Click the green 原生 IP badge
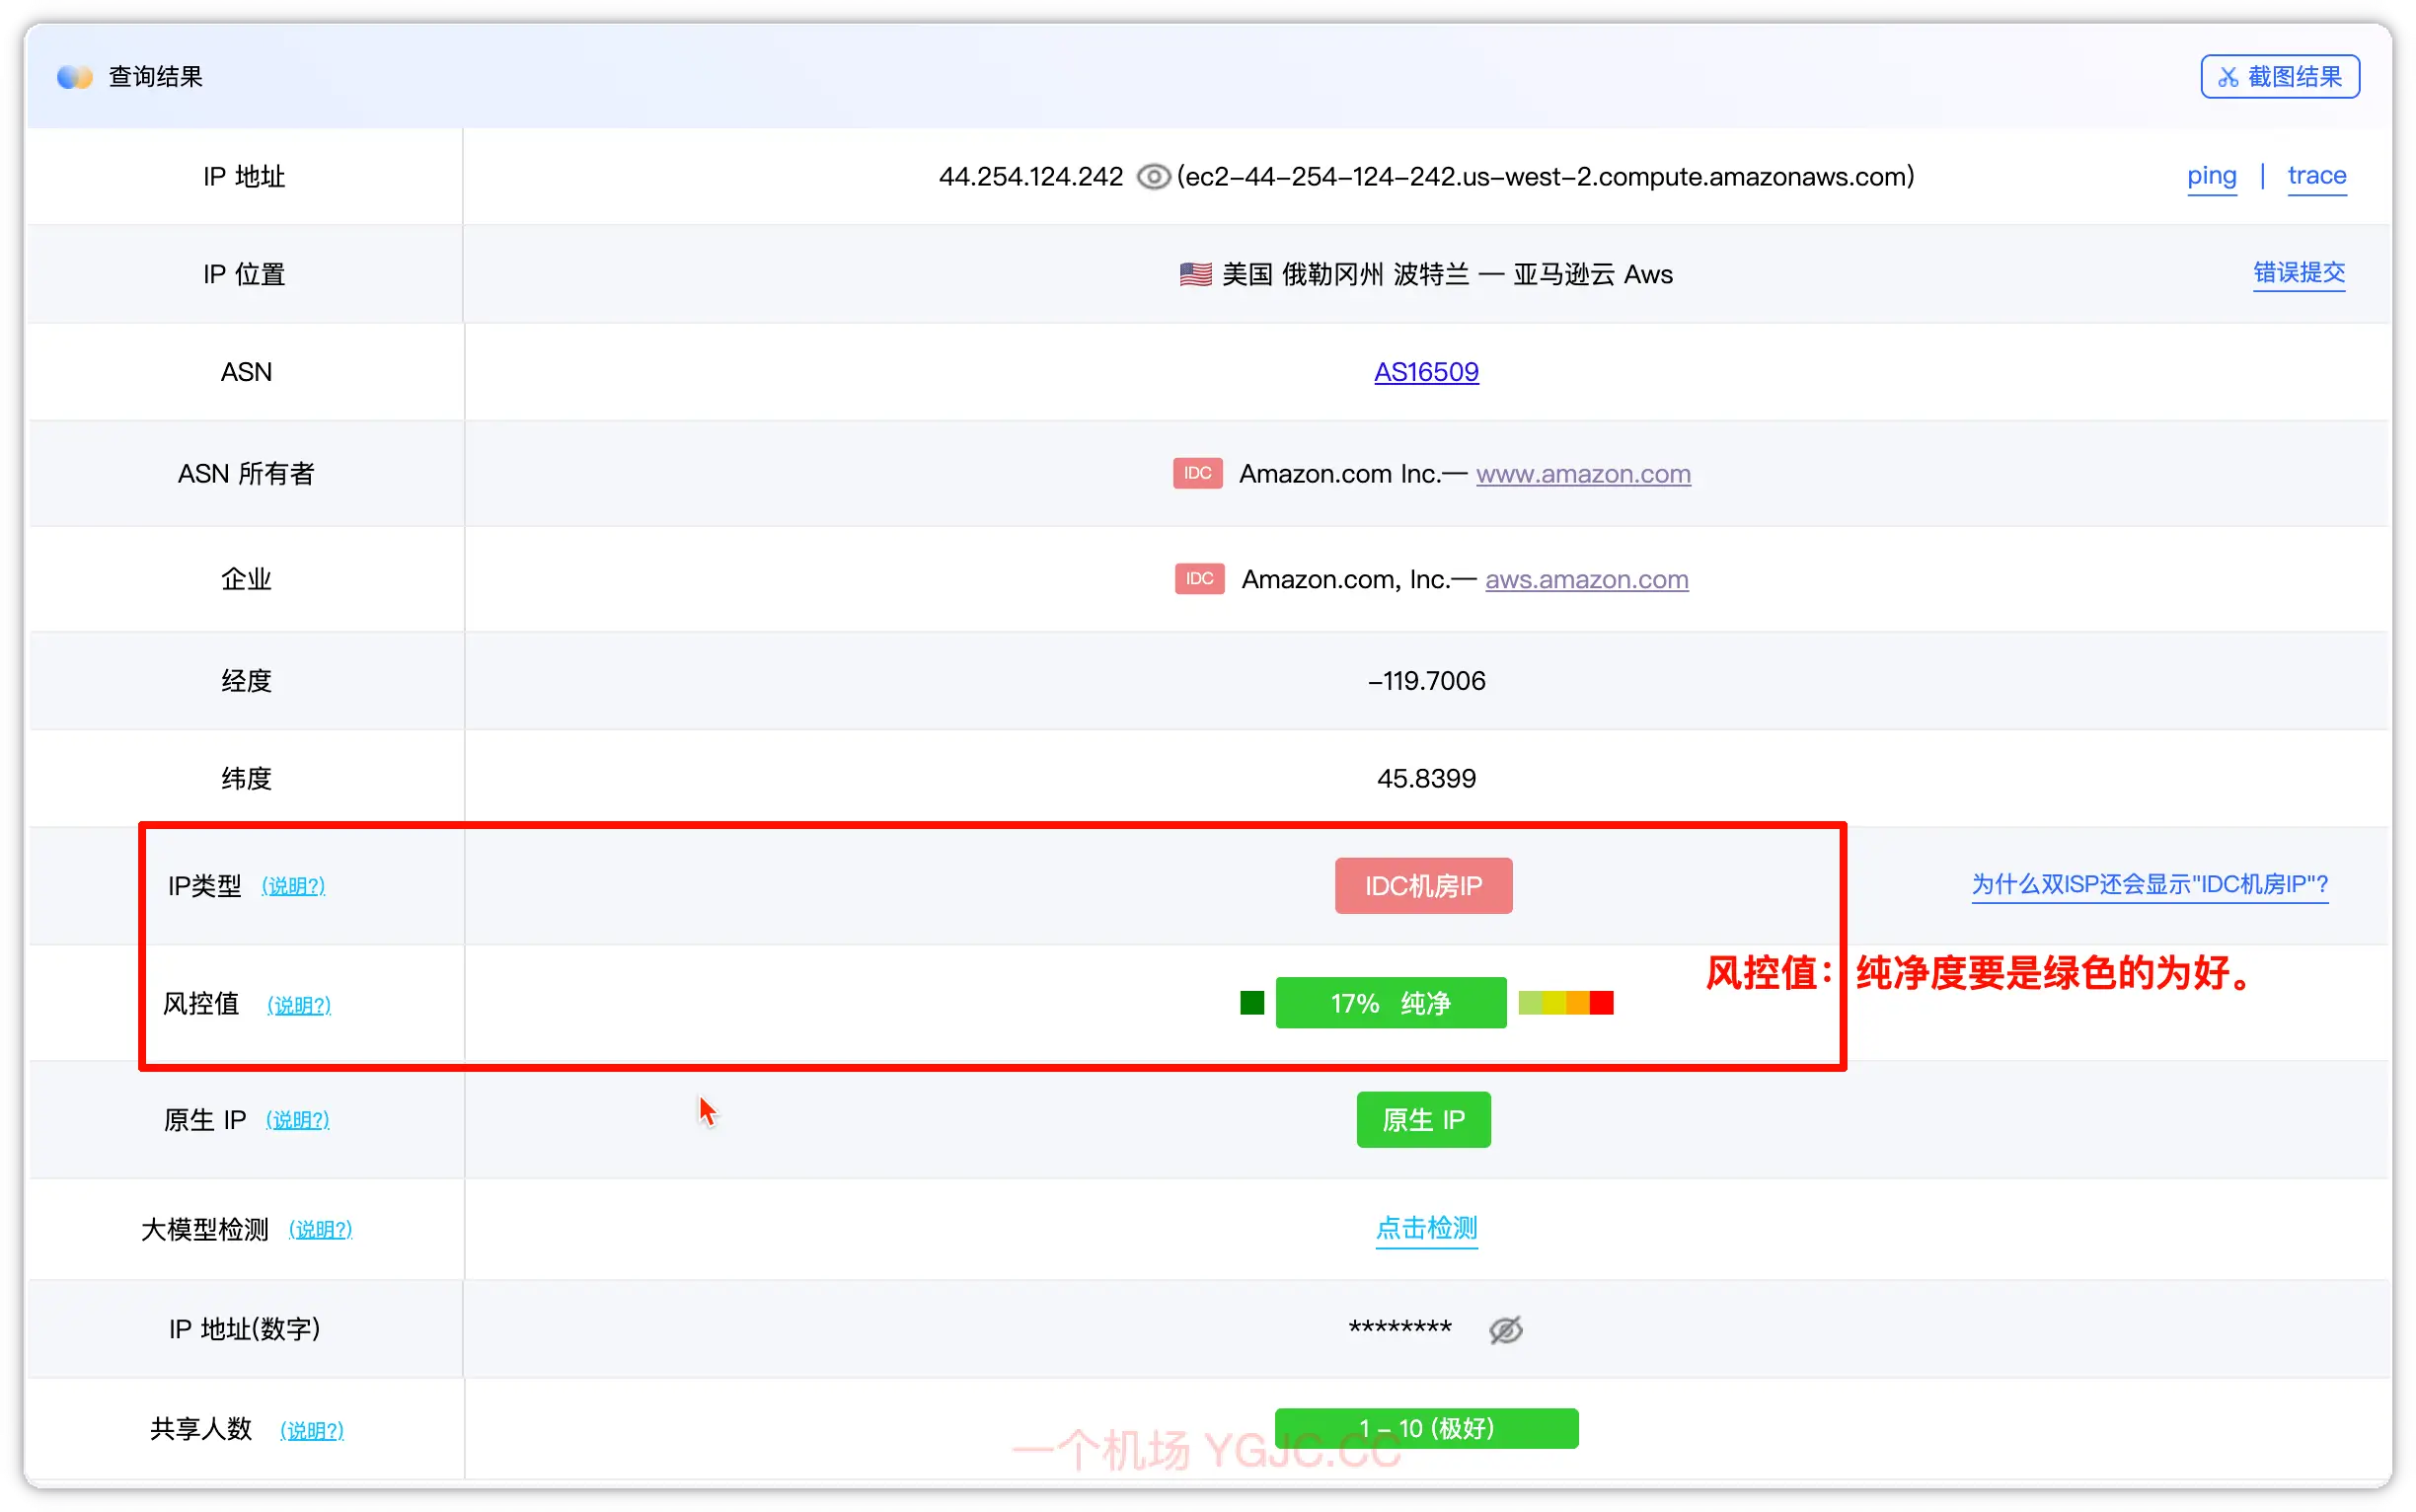The width and height of the screenshot is (2416, 1512). [1422, 1119]
